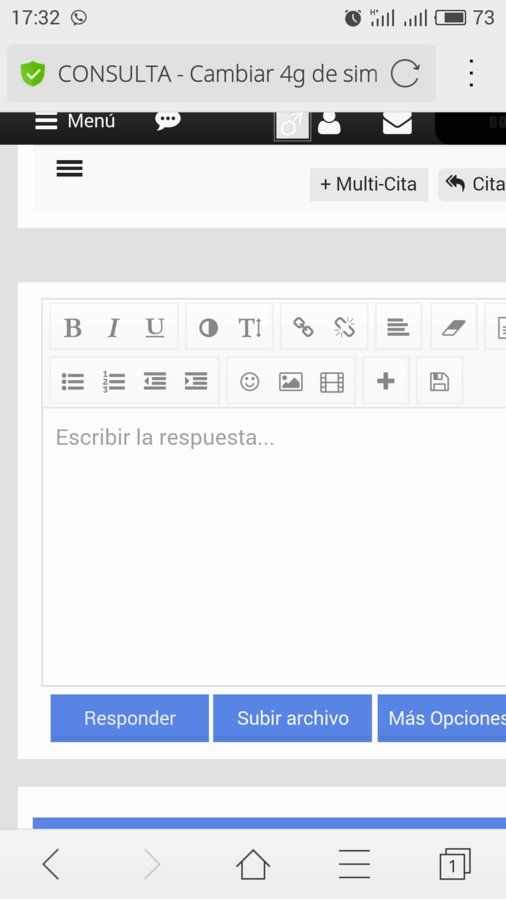Screen dimensions: 506x899
Task: Open Más Opciones button
Action: click(x=442, y=718)
